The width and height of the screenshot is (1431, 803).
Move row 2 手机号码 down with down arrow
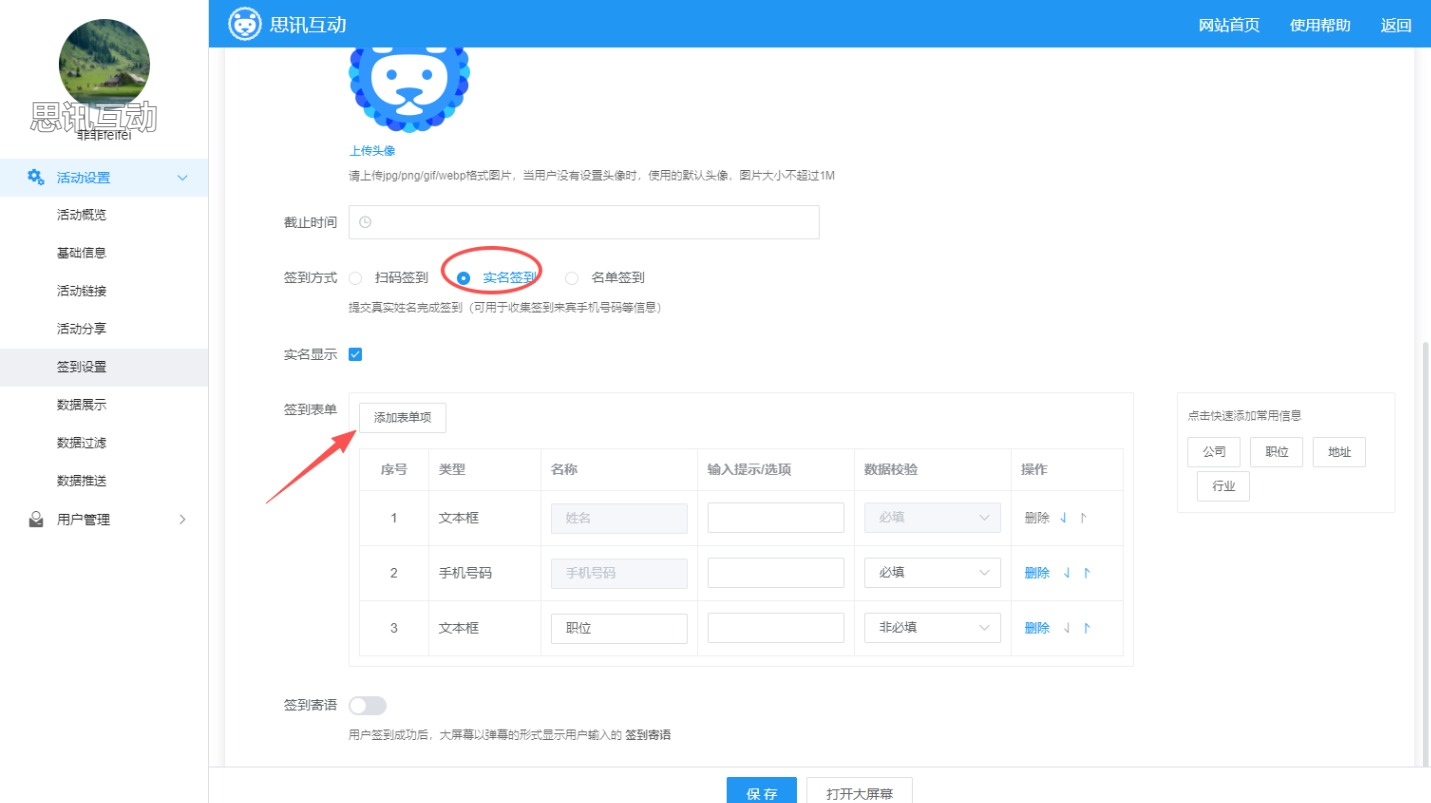click(x=1067, y=573)
